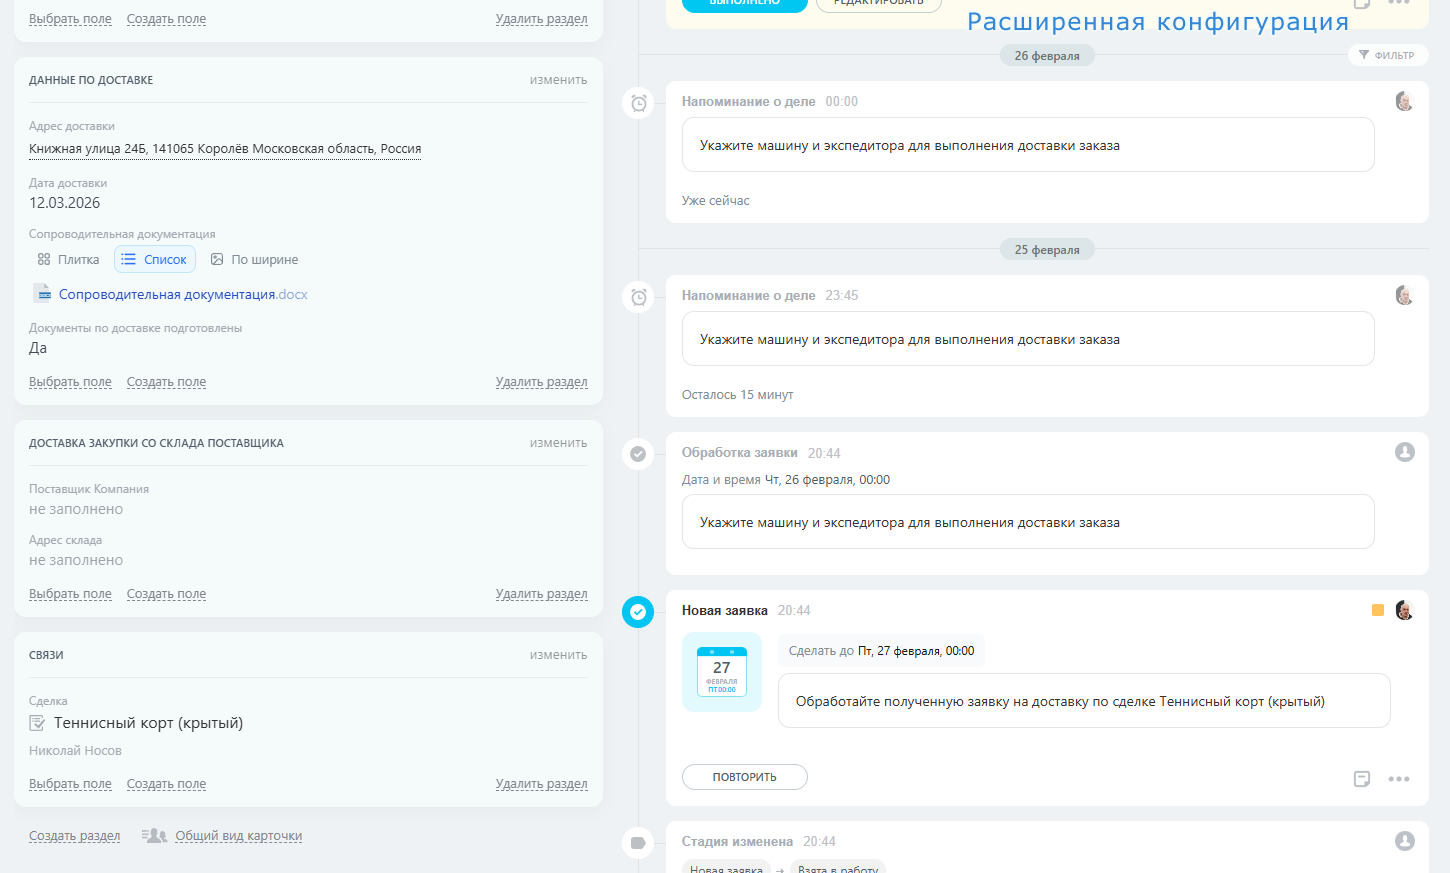Open the user avatar on the 23:45 reminder card
The width and height of the screenshot is (1450, 873).
pos(1404,295)
